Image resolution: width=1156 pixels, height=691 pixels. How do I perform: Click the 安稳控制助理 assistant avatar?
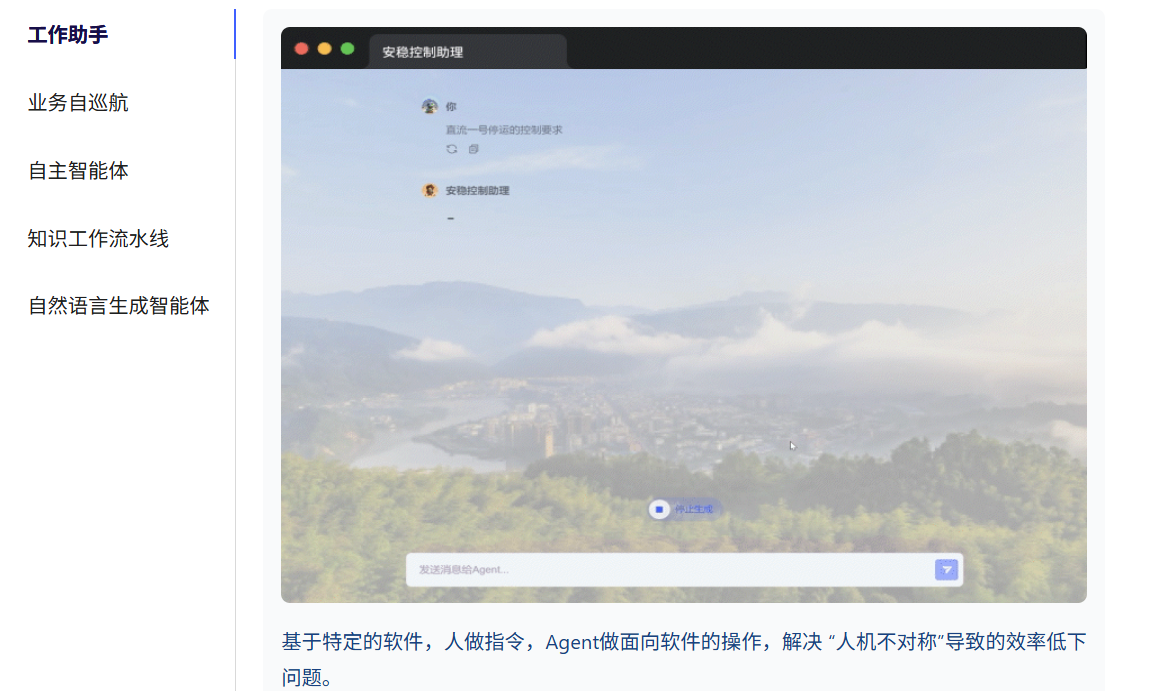tap(430, 190)
